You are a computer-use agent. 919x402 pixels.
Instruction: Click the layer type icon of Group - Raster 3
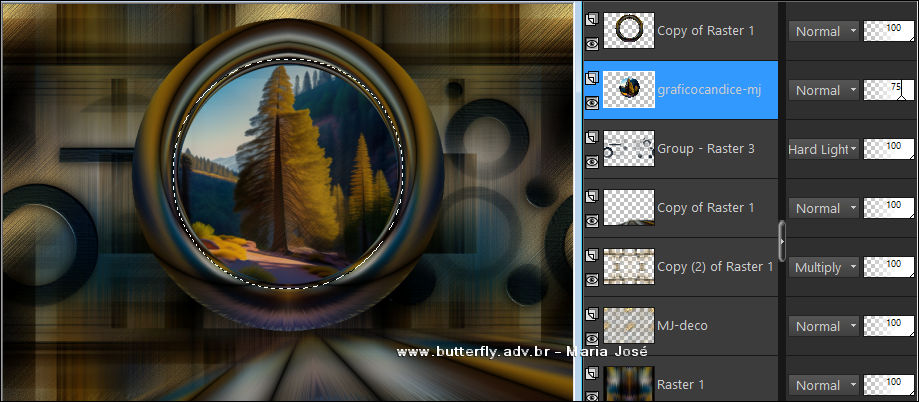[592, 137]
